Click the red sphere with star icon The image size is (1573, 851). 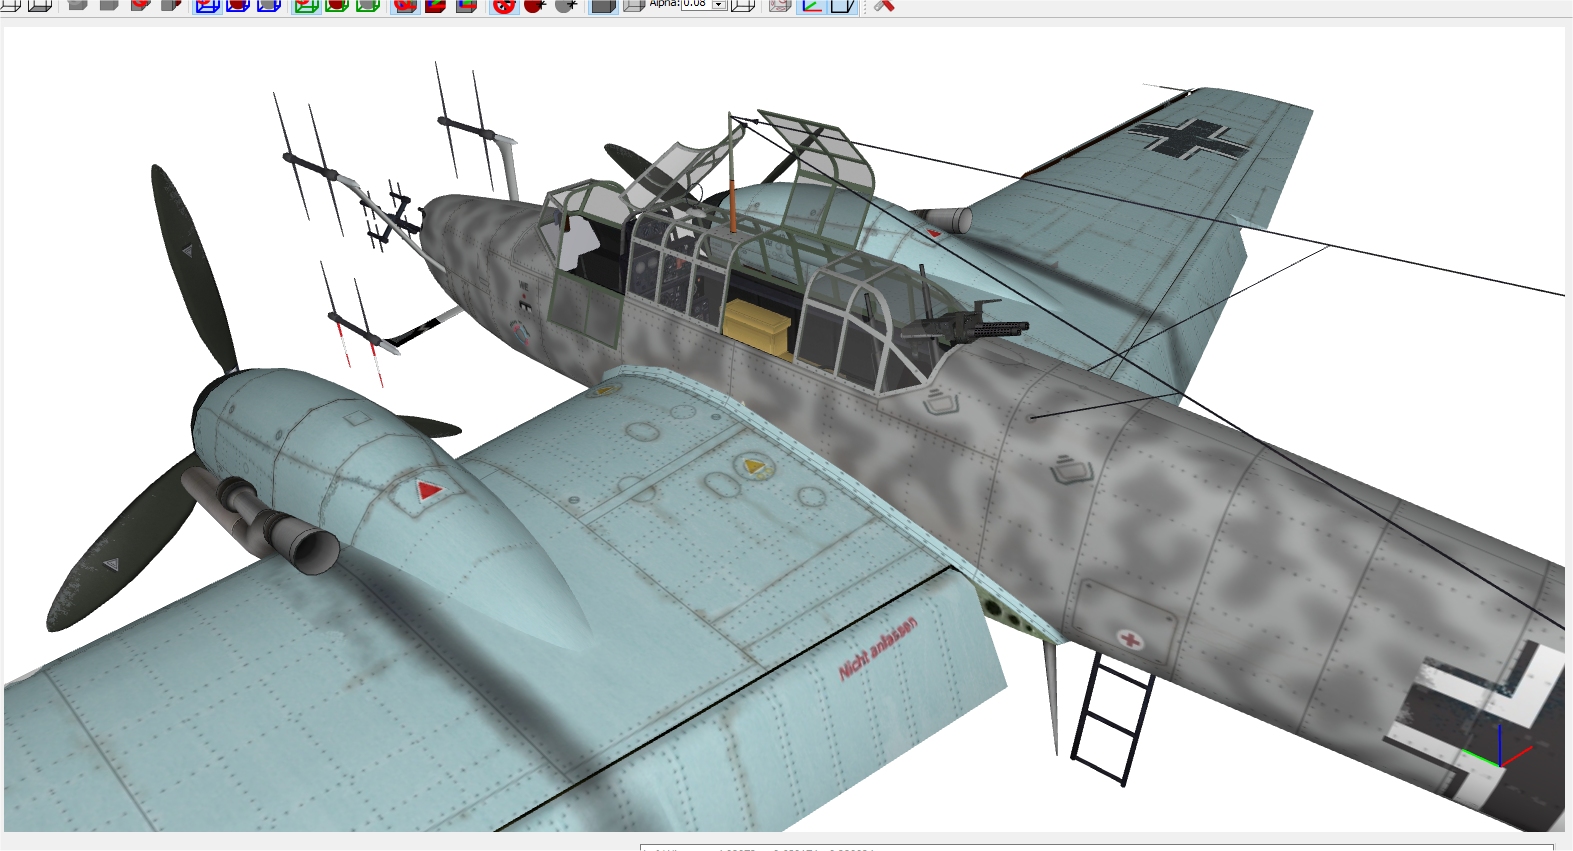[x=535, y=5]
